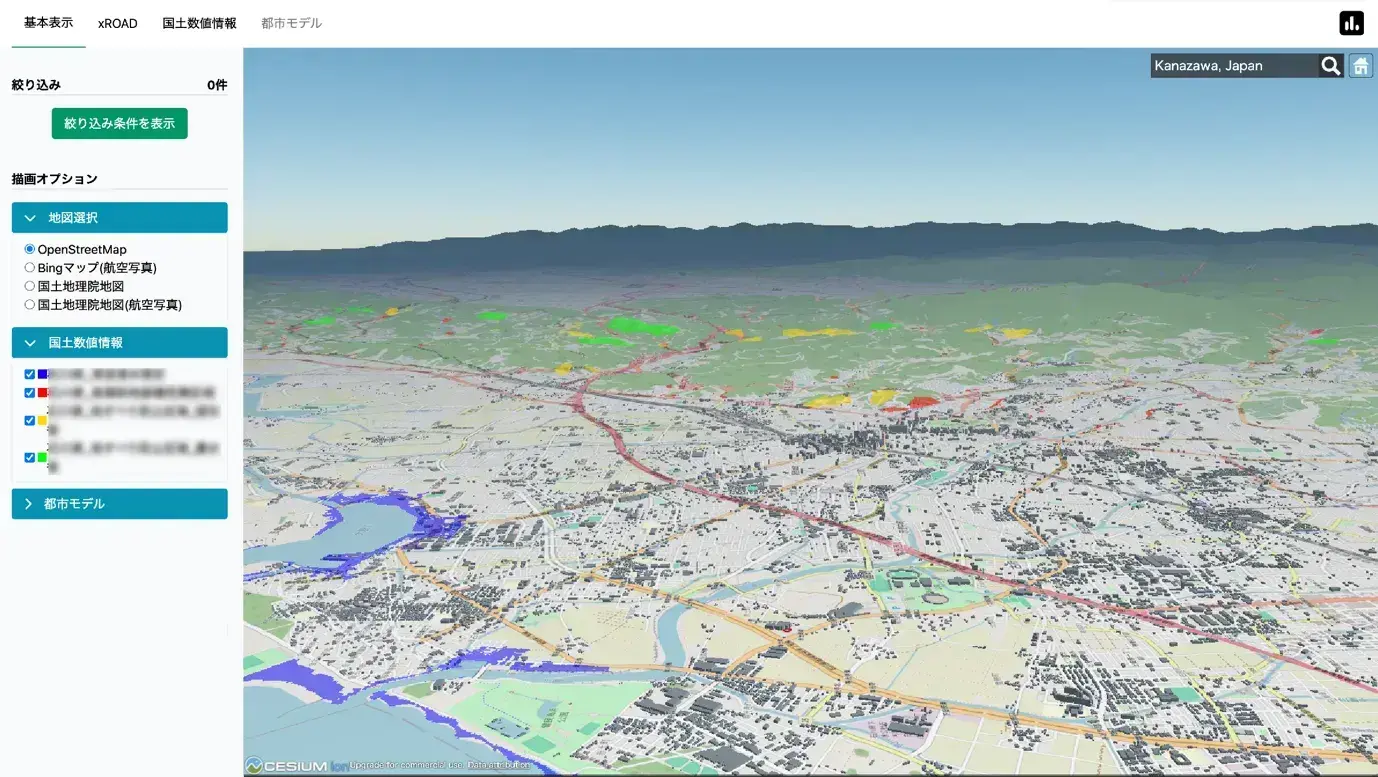The image size is (1378, 777).
Task: Expand the 都市モデル section
Action: [x=119, y=504]
